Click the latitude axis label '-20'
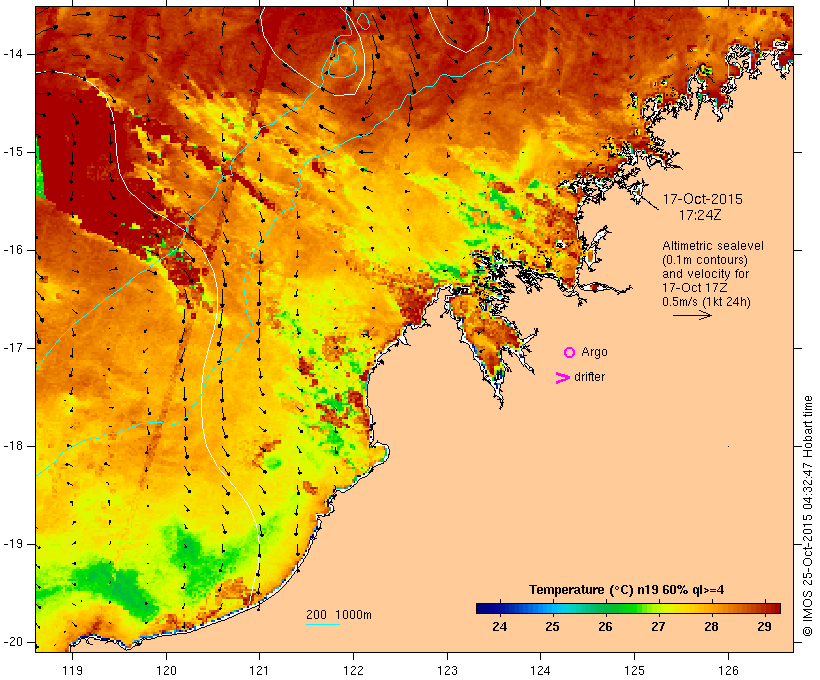Screen dimensions: 820x680 [13, 642]
